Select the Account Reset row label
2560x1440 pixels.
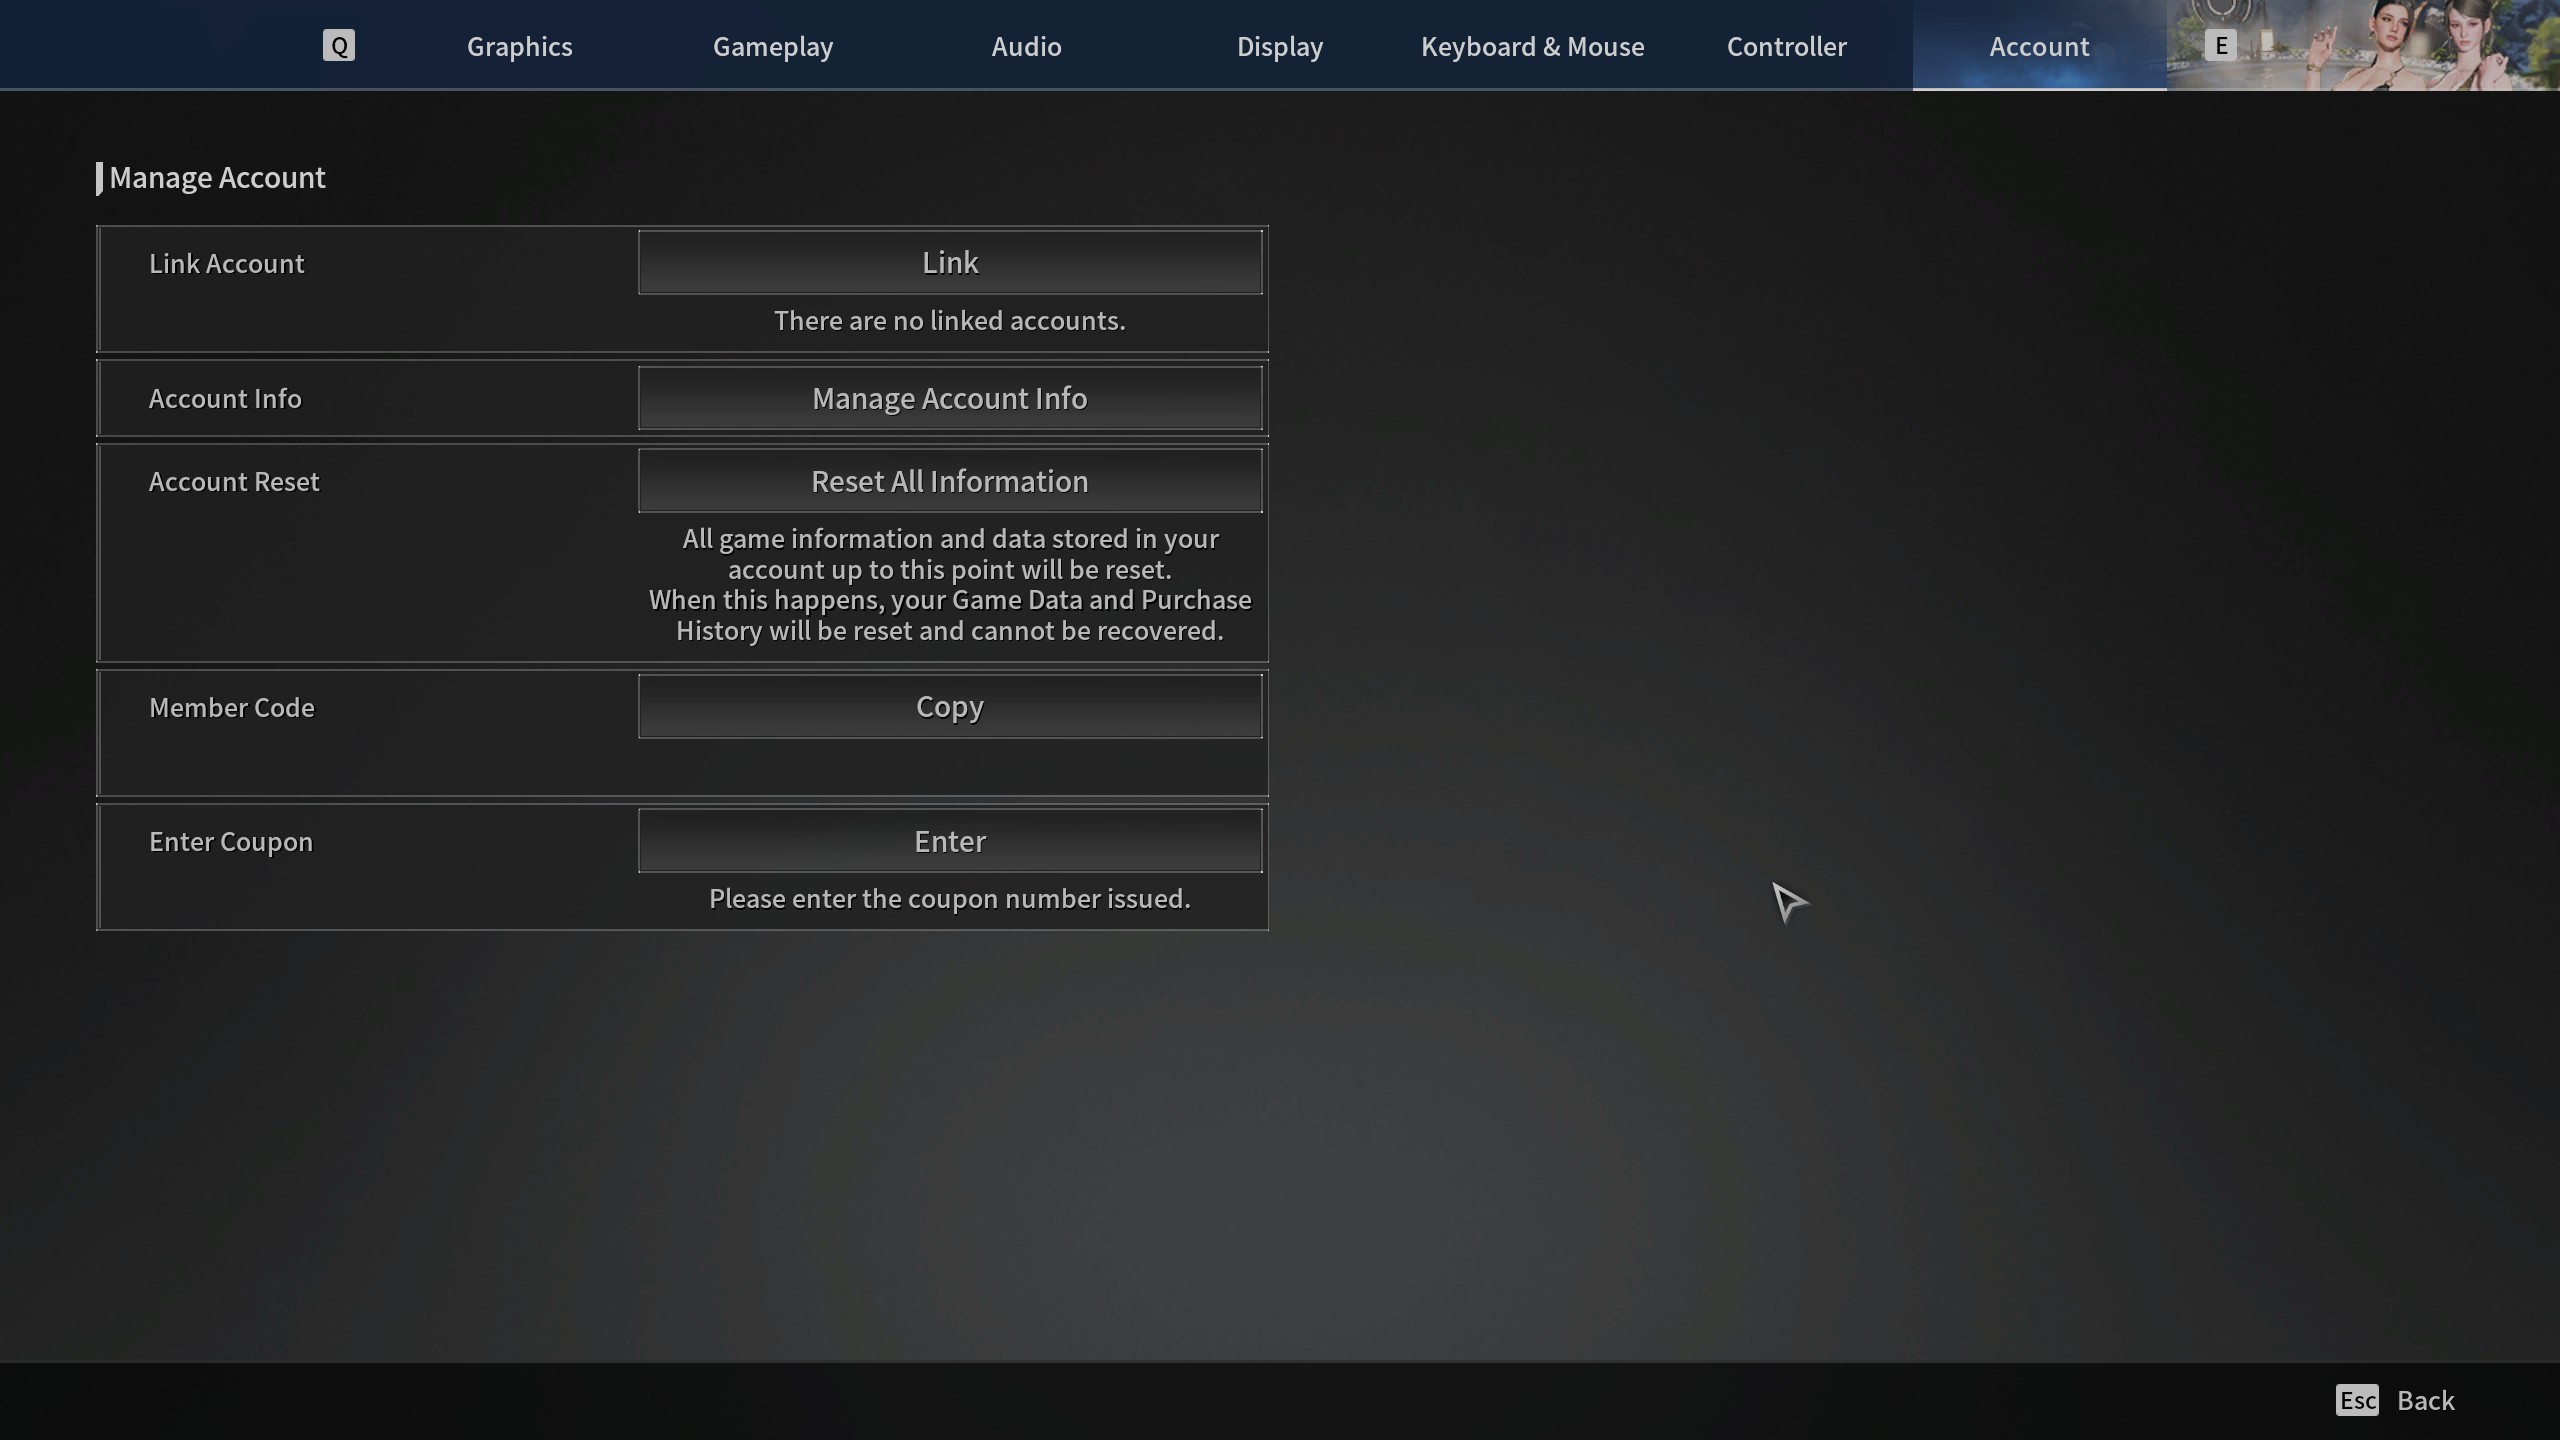point(234,481)
